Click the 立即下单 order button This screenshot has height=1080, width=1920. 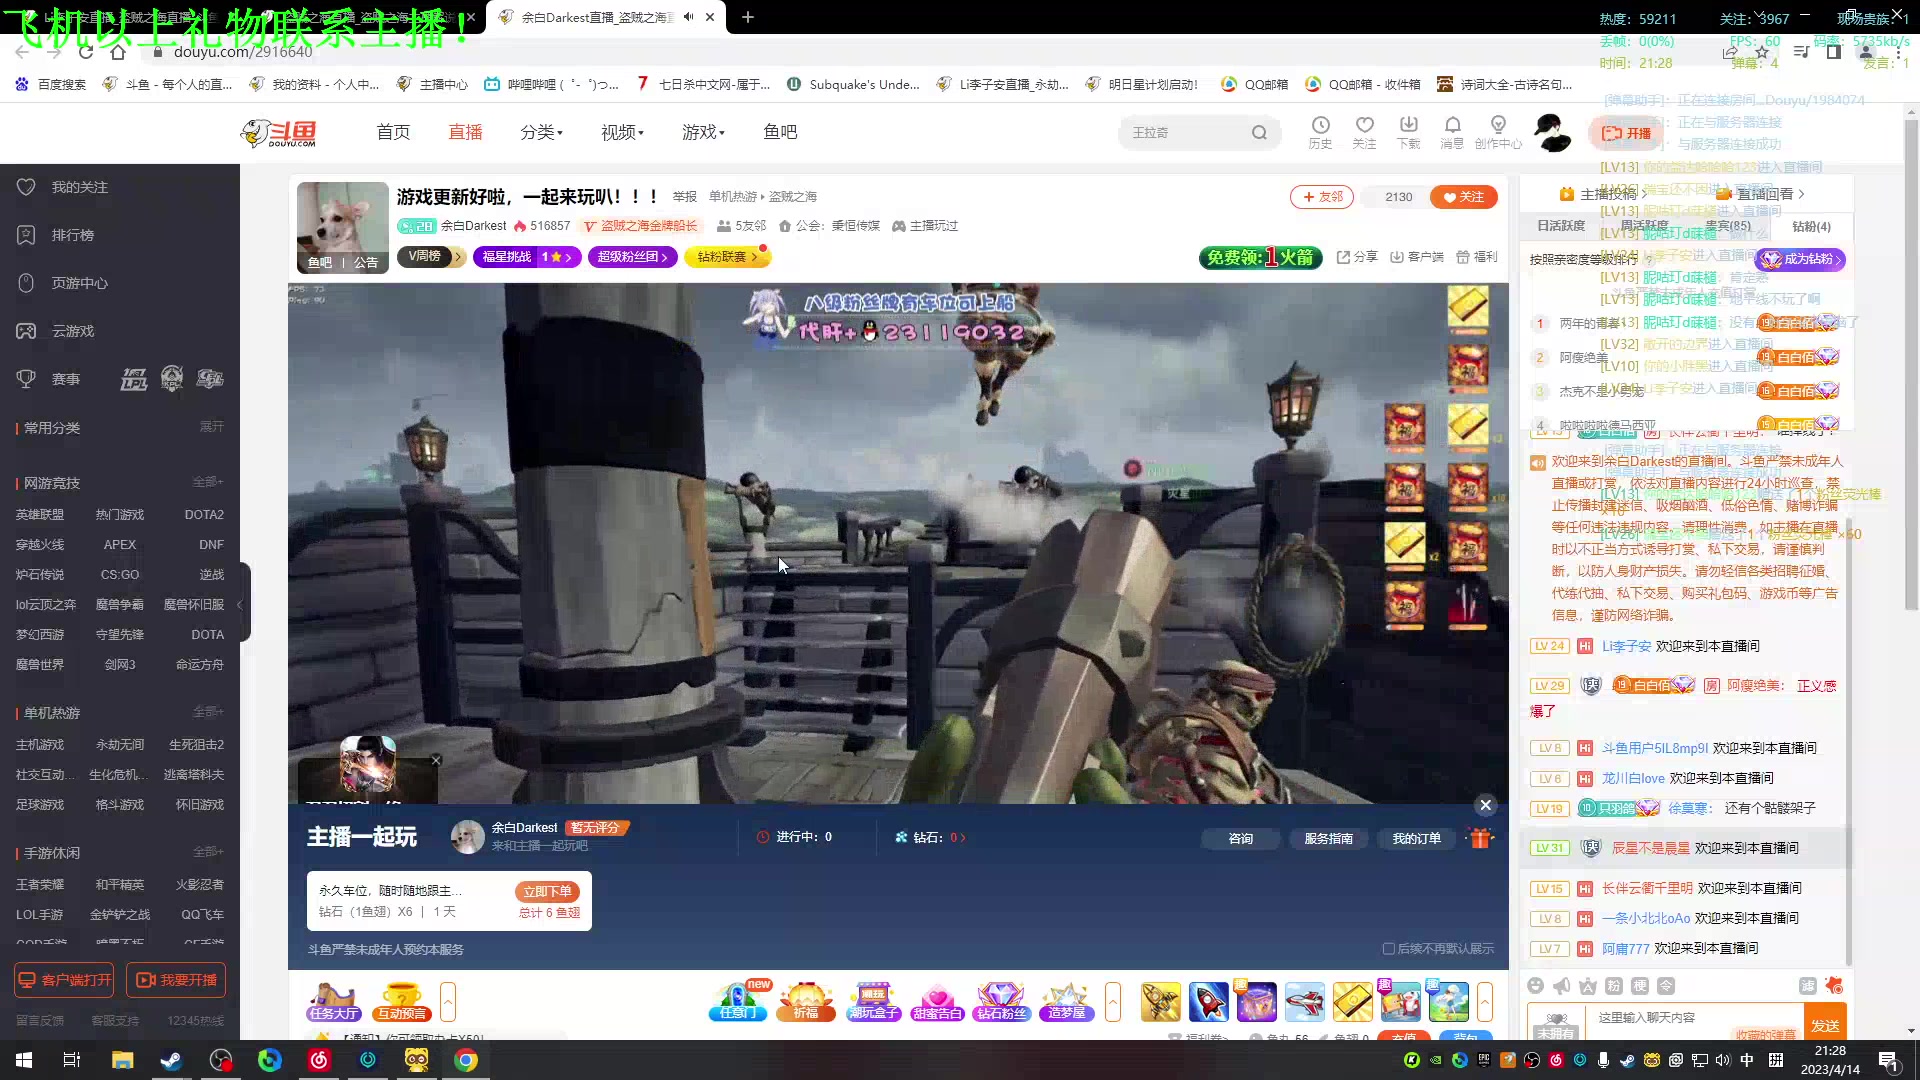click(x=547, y=891)
